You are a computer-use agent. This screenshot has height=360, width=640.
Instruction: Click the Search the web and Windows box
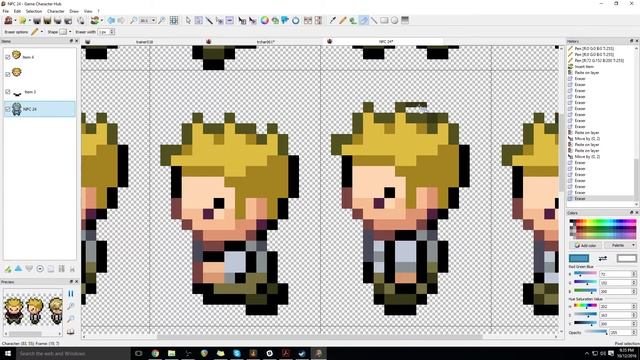point(73,353)
